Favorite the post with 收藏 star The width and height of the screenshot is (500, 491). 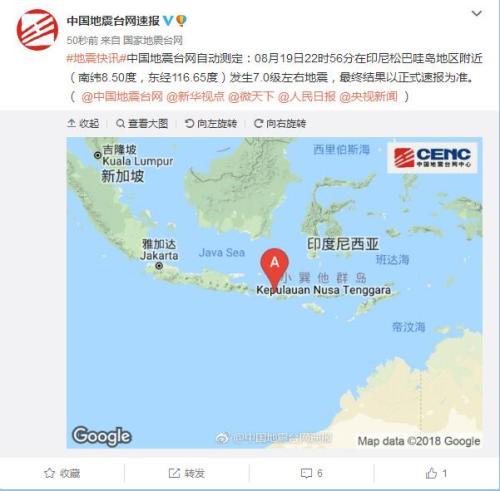62,473
